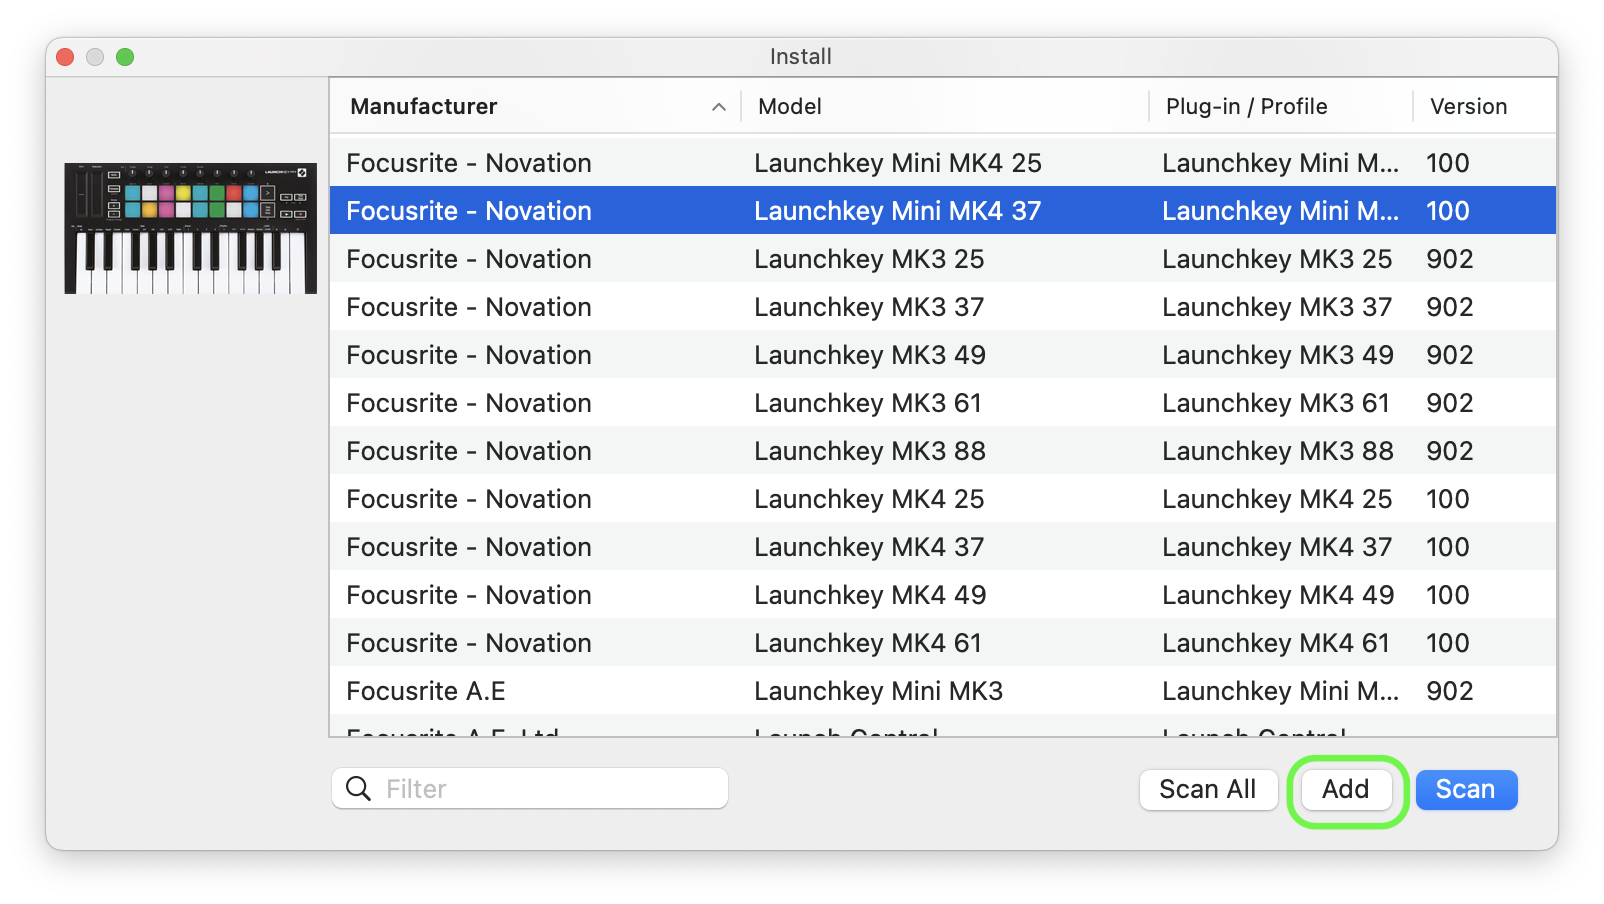Click the Launchkey MK4 61 profile cell
This screenshot has width=1604, height=904.
(1276, 643)
